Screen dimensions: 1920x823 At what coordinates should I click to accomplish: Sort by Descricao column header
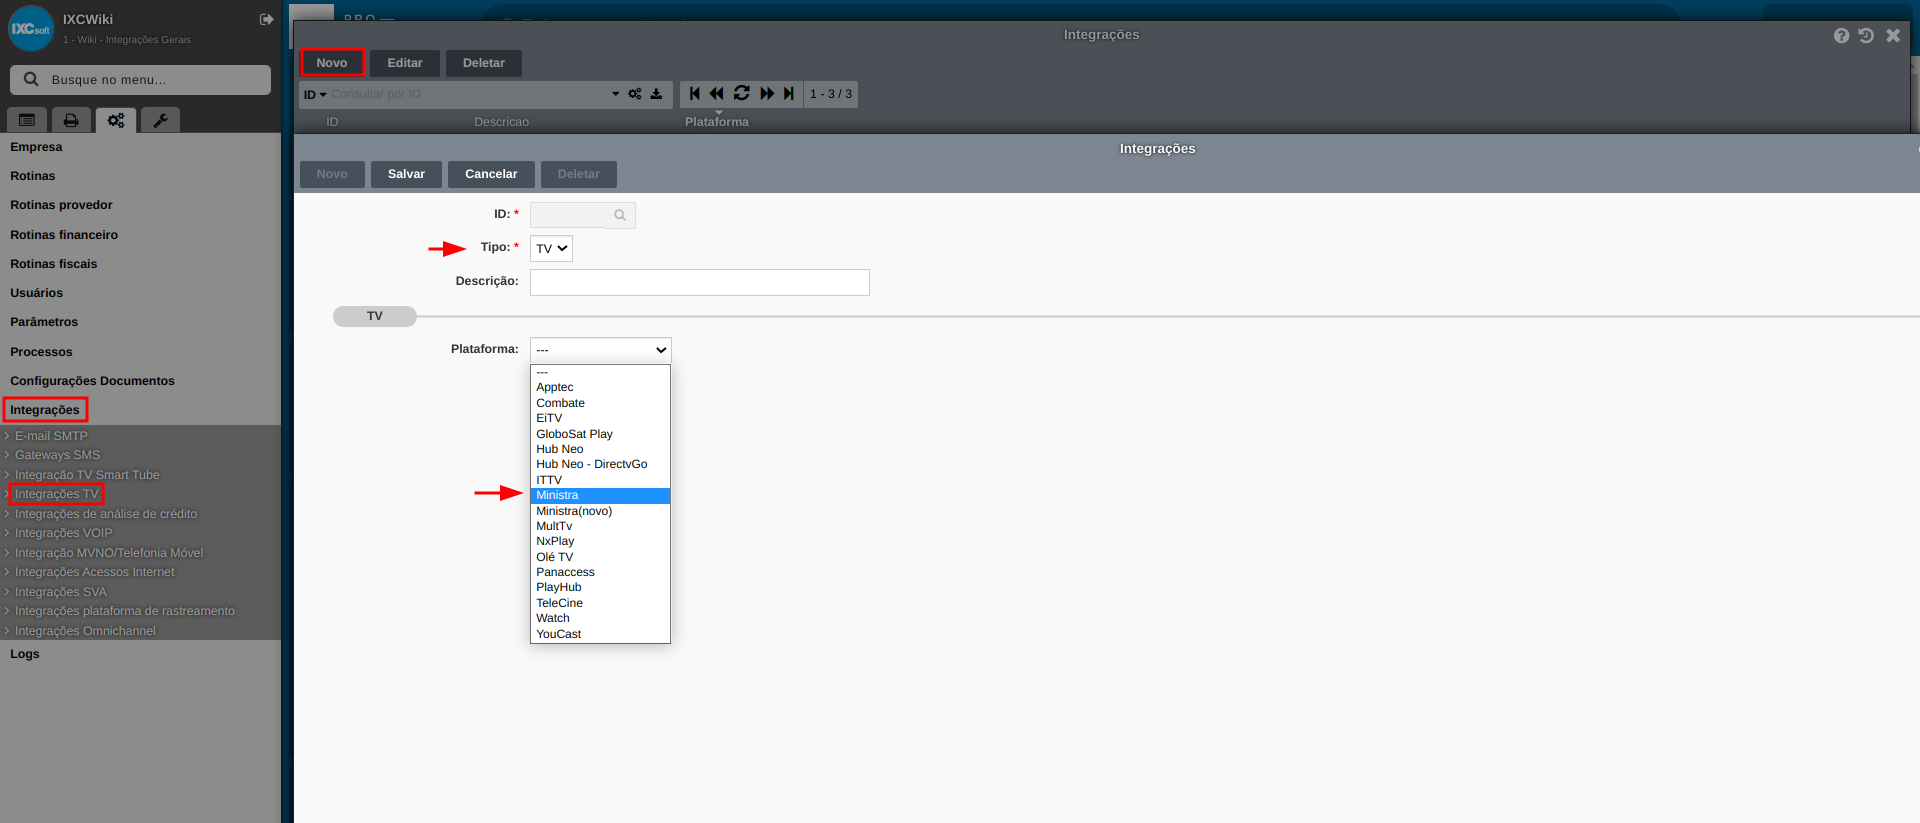coord(501,122)
